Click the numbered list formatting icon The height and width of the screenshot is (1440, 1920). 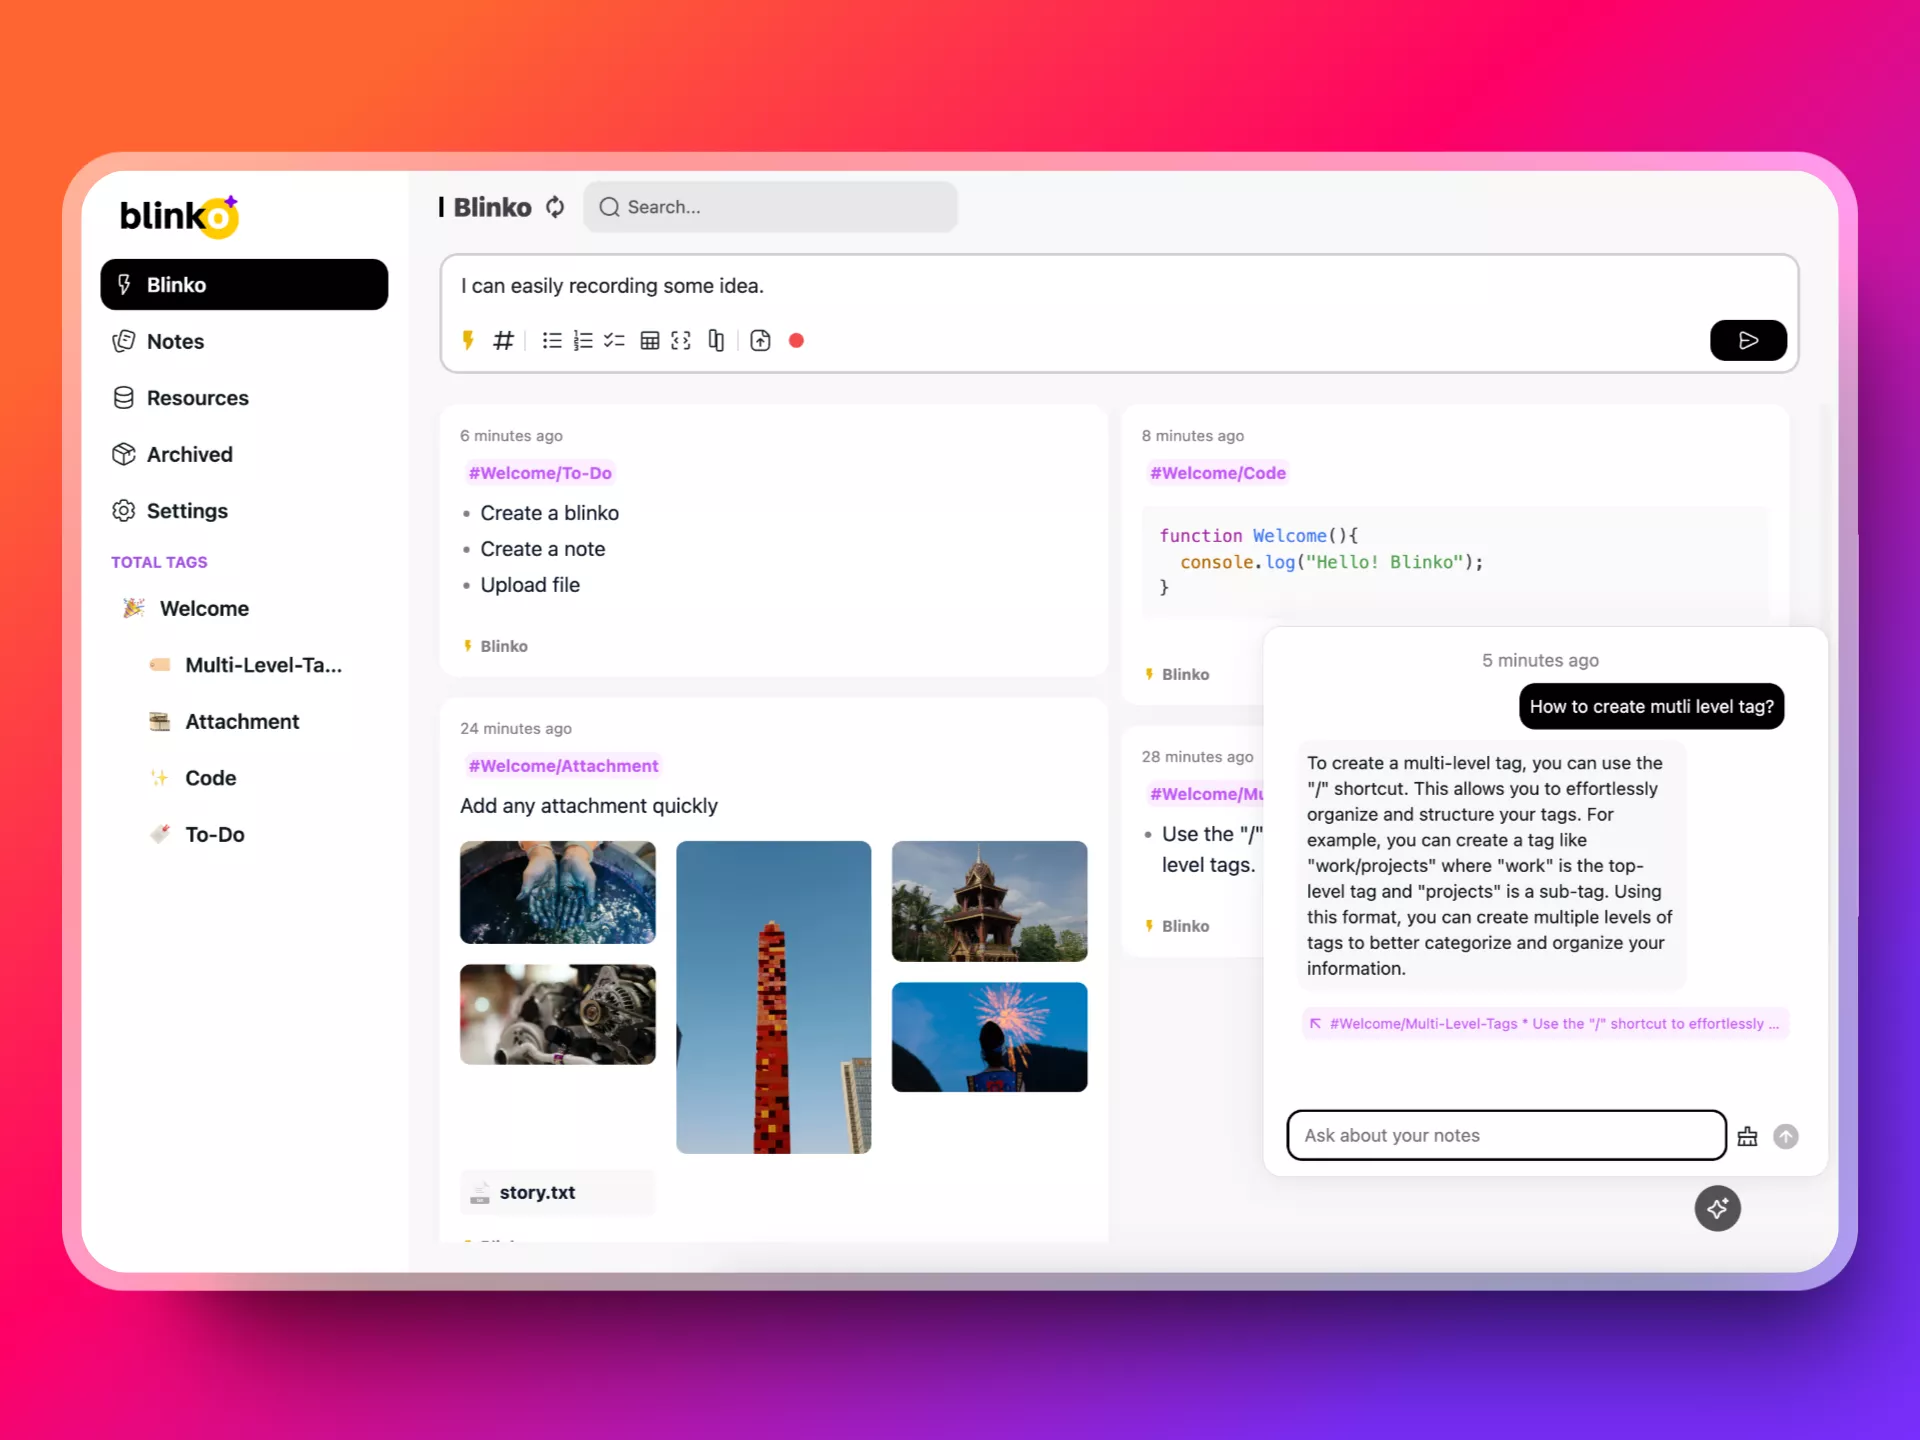tap(582, 340)
